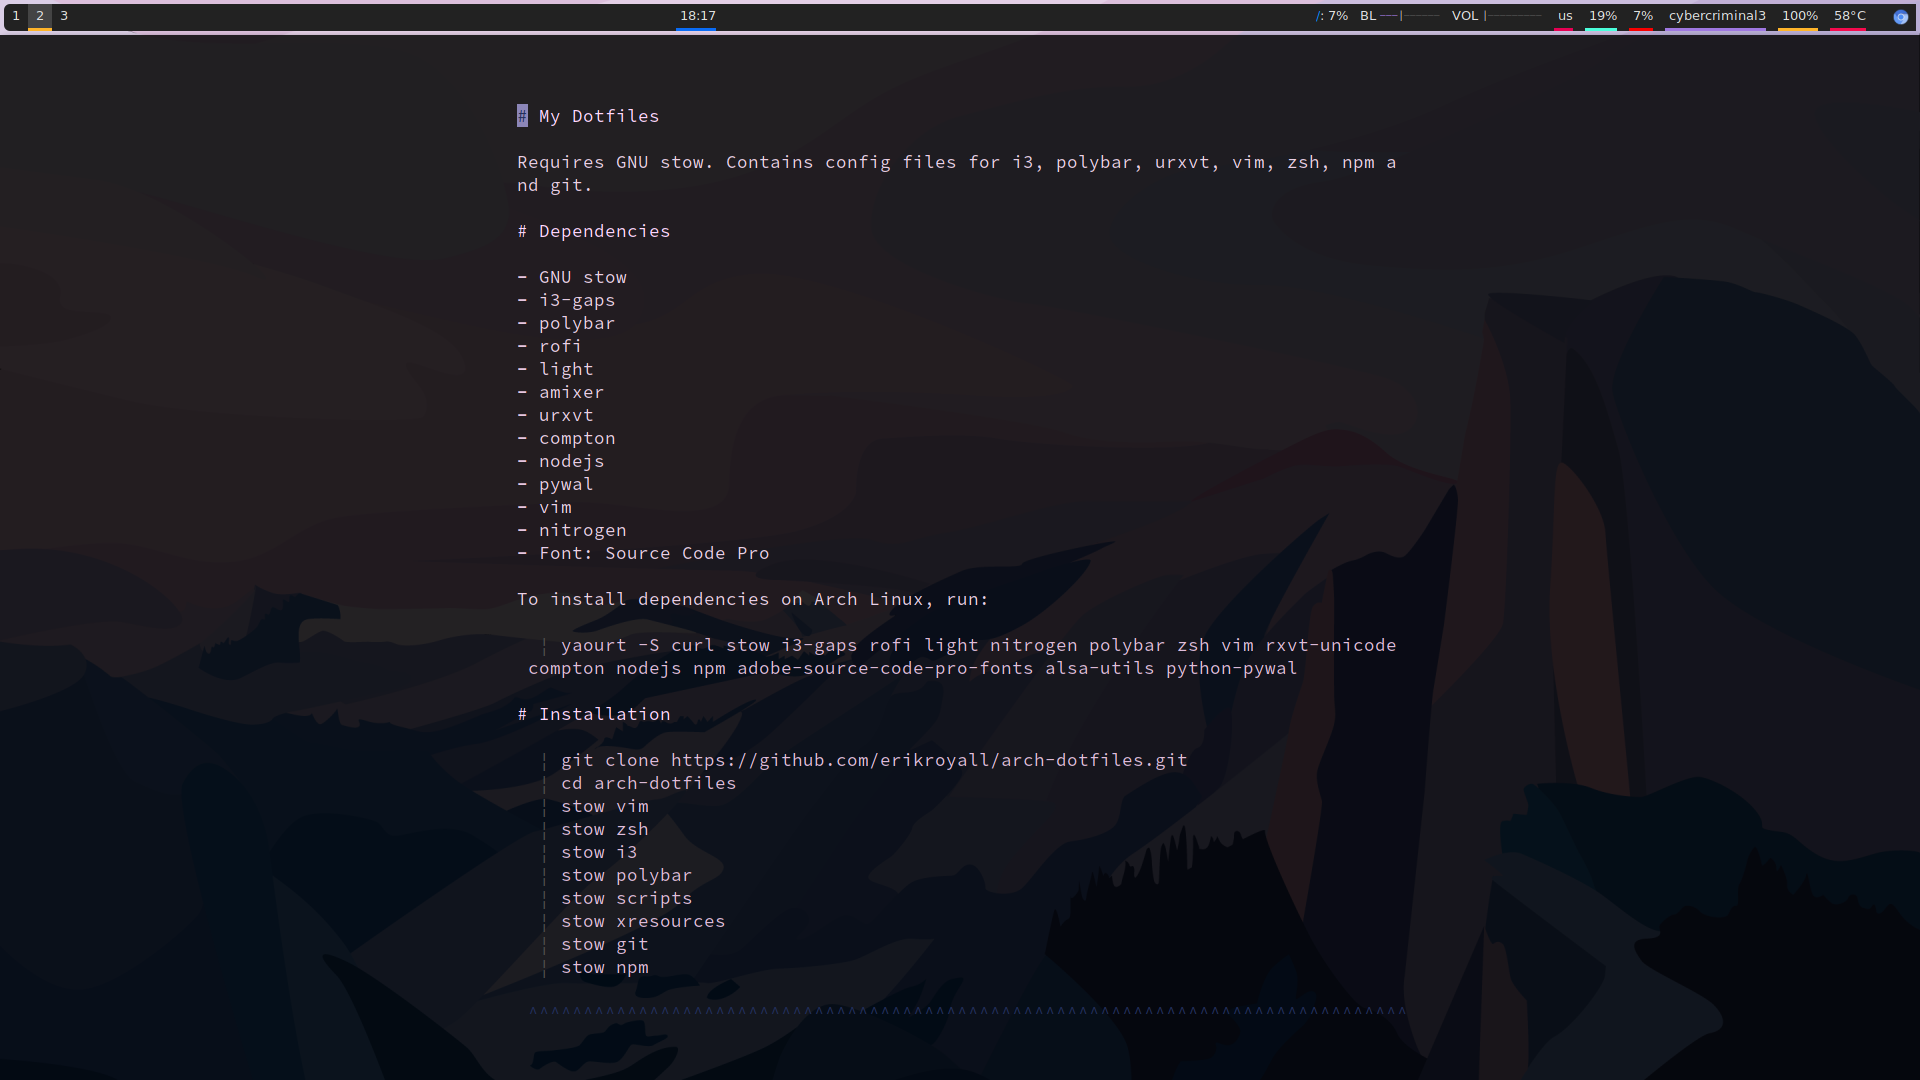
Task: Click the 58°C temperature module
Action: (x=1849, y=16)
